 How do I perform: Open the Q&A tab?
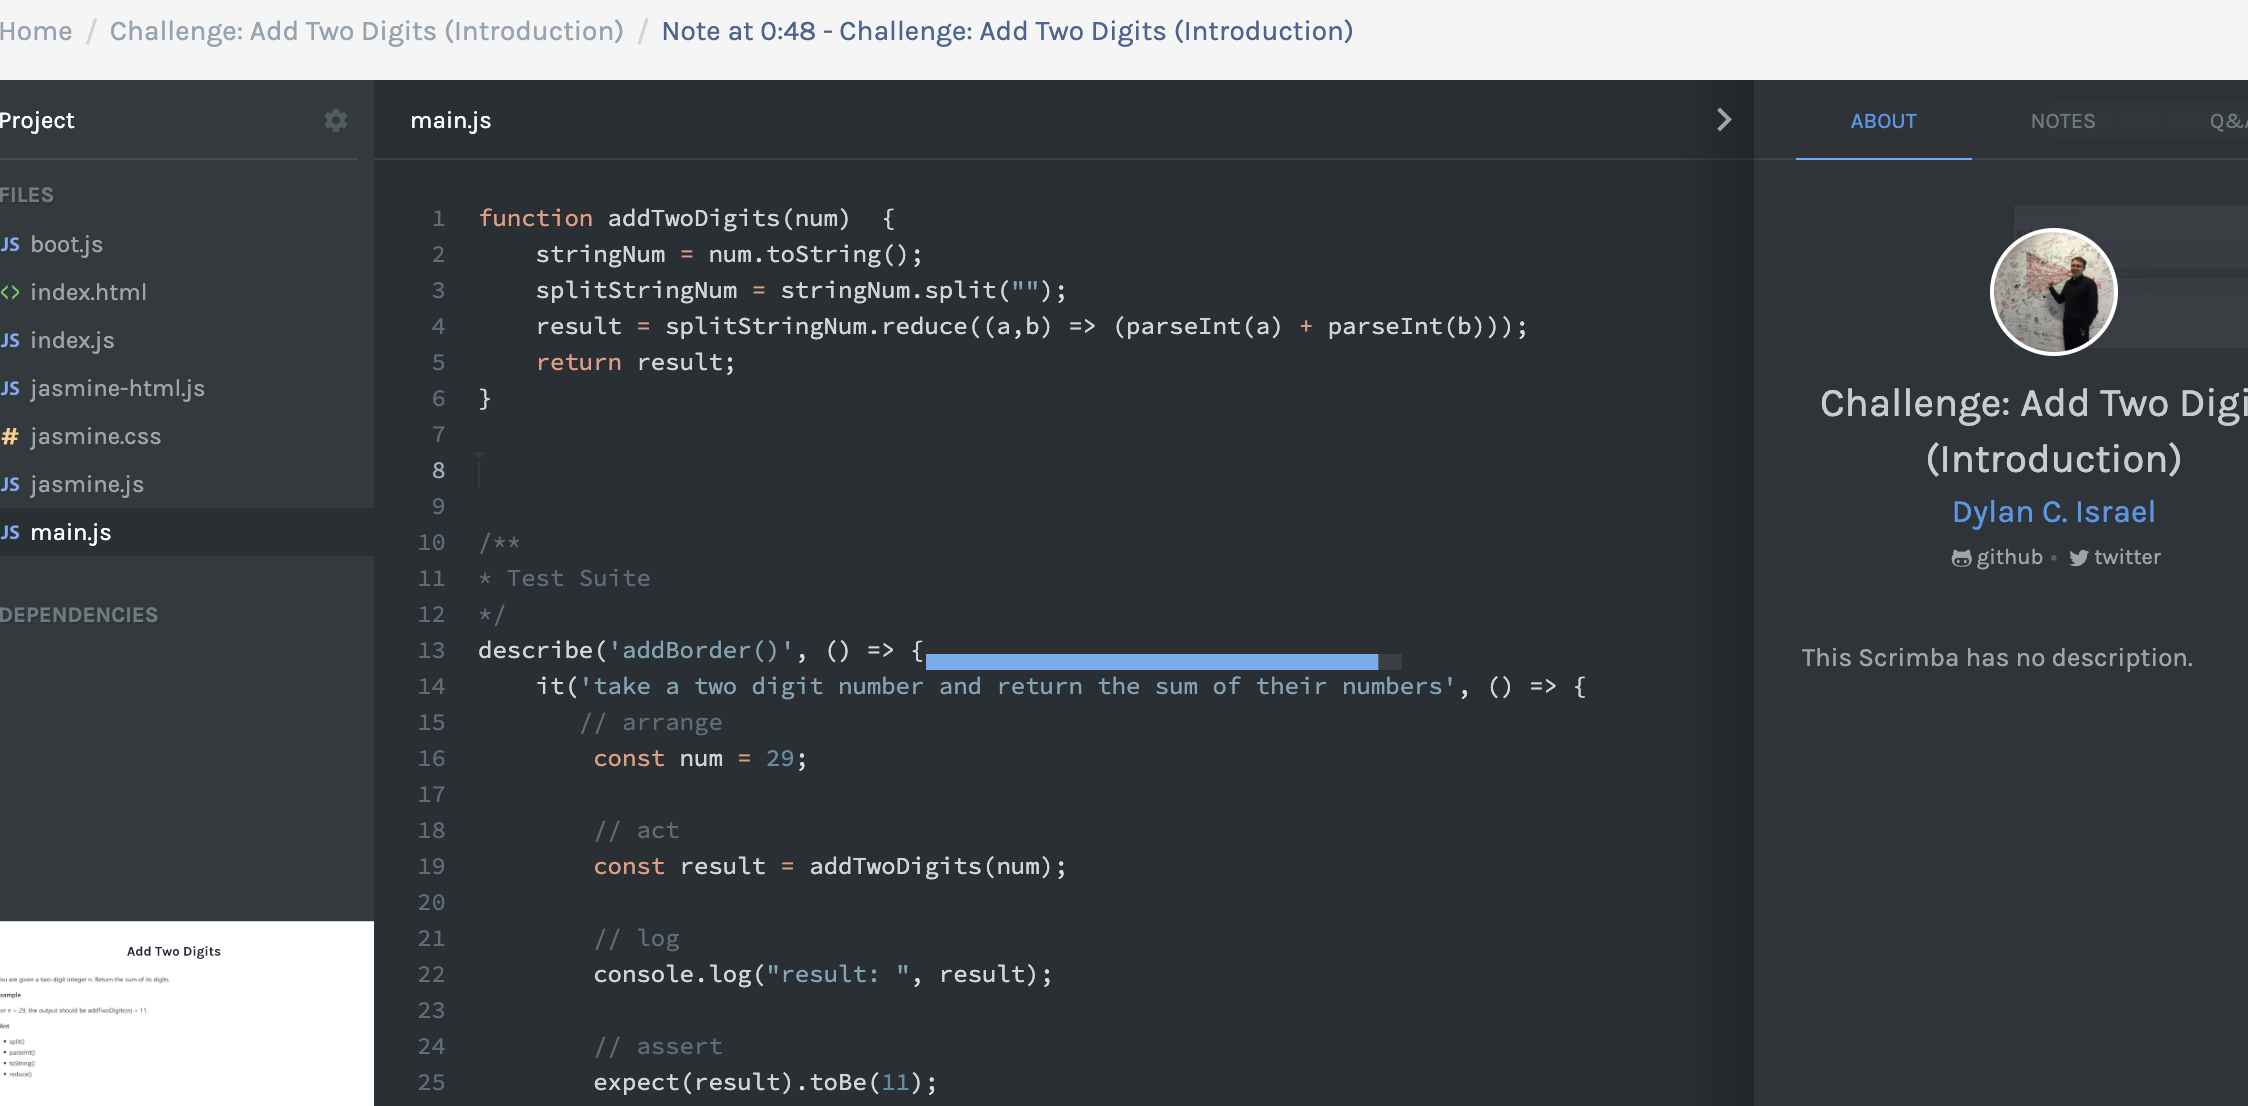click(2228, 121)
